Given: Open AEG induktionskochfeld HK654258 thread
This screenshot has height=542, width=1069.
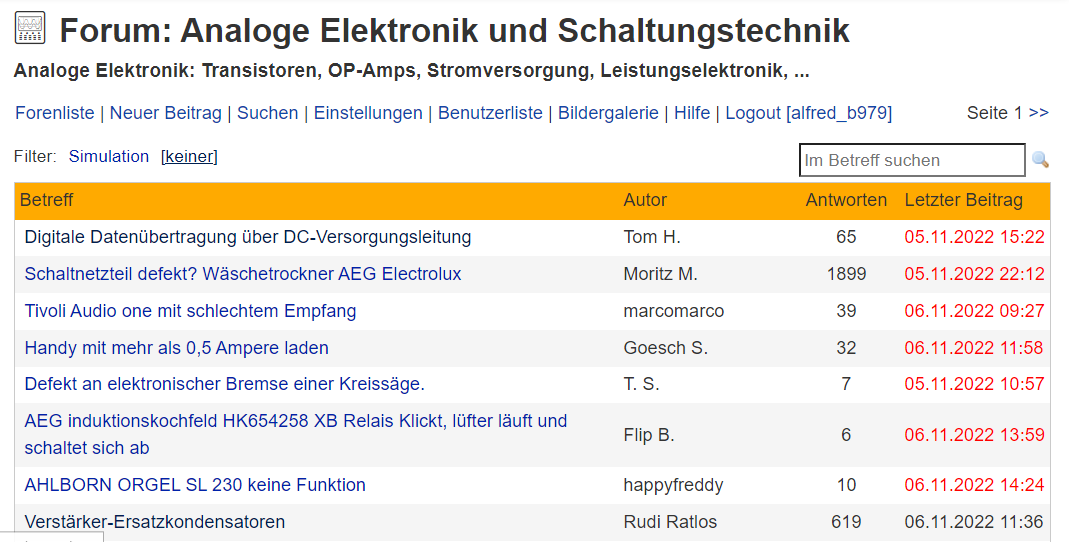Looking at the screenshot, I should pos(296,434).
